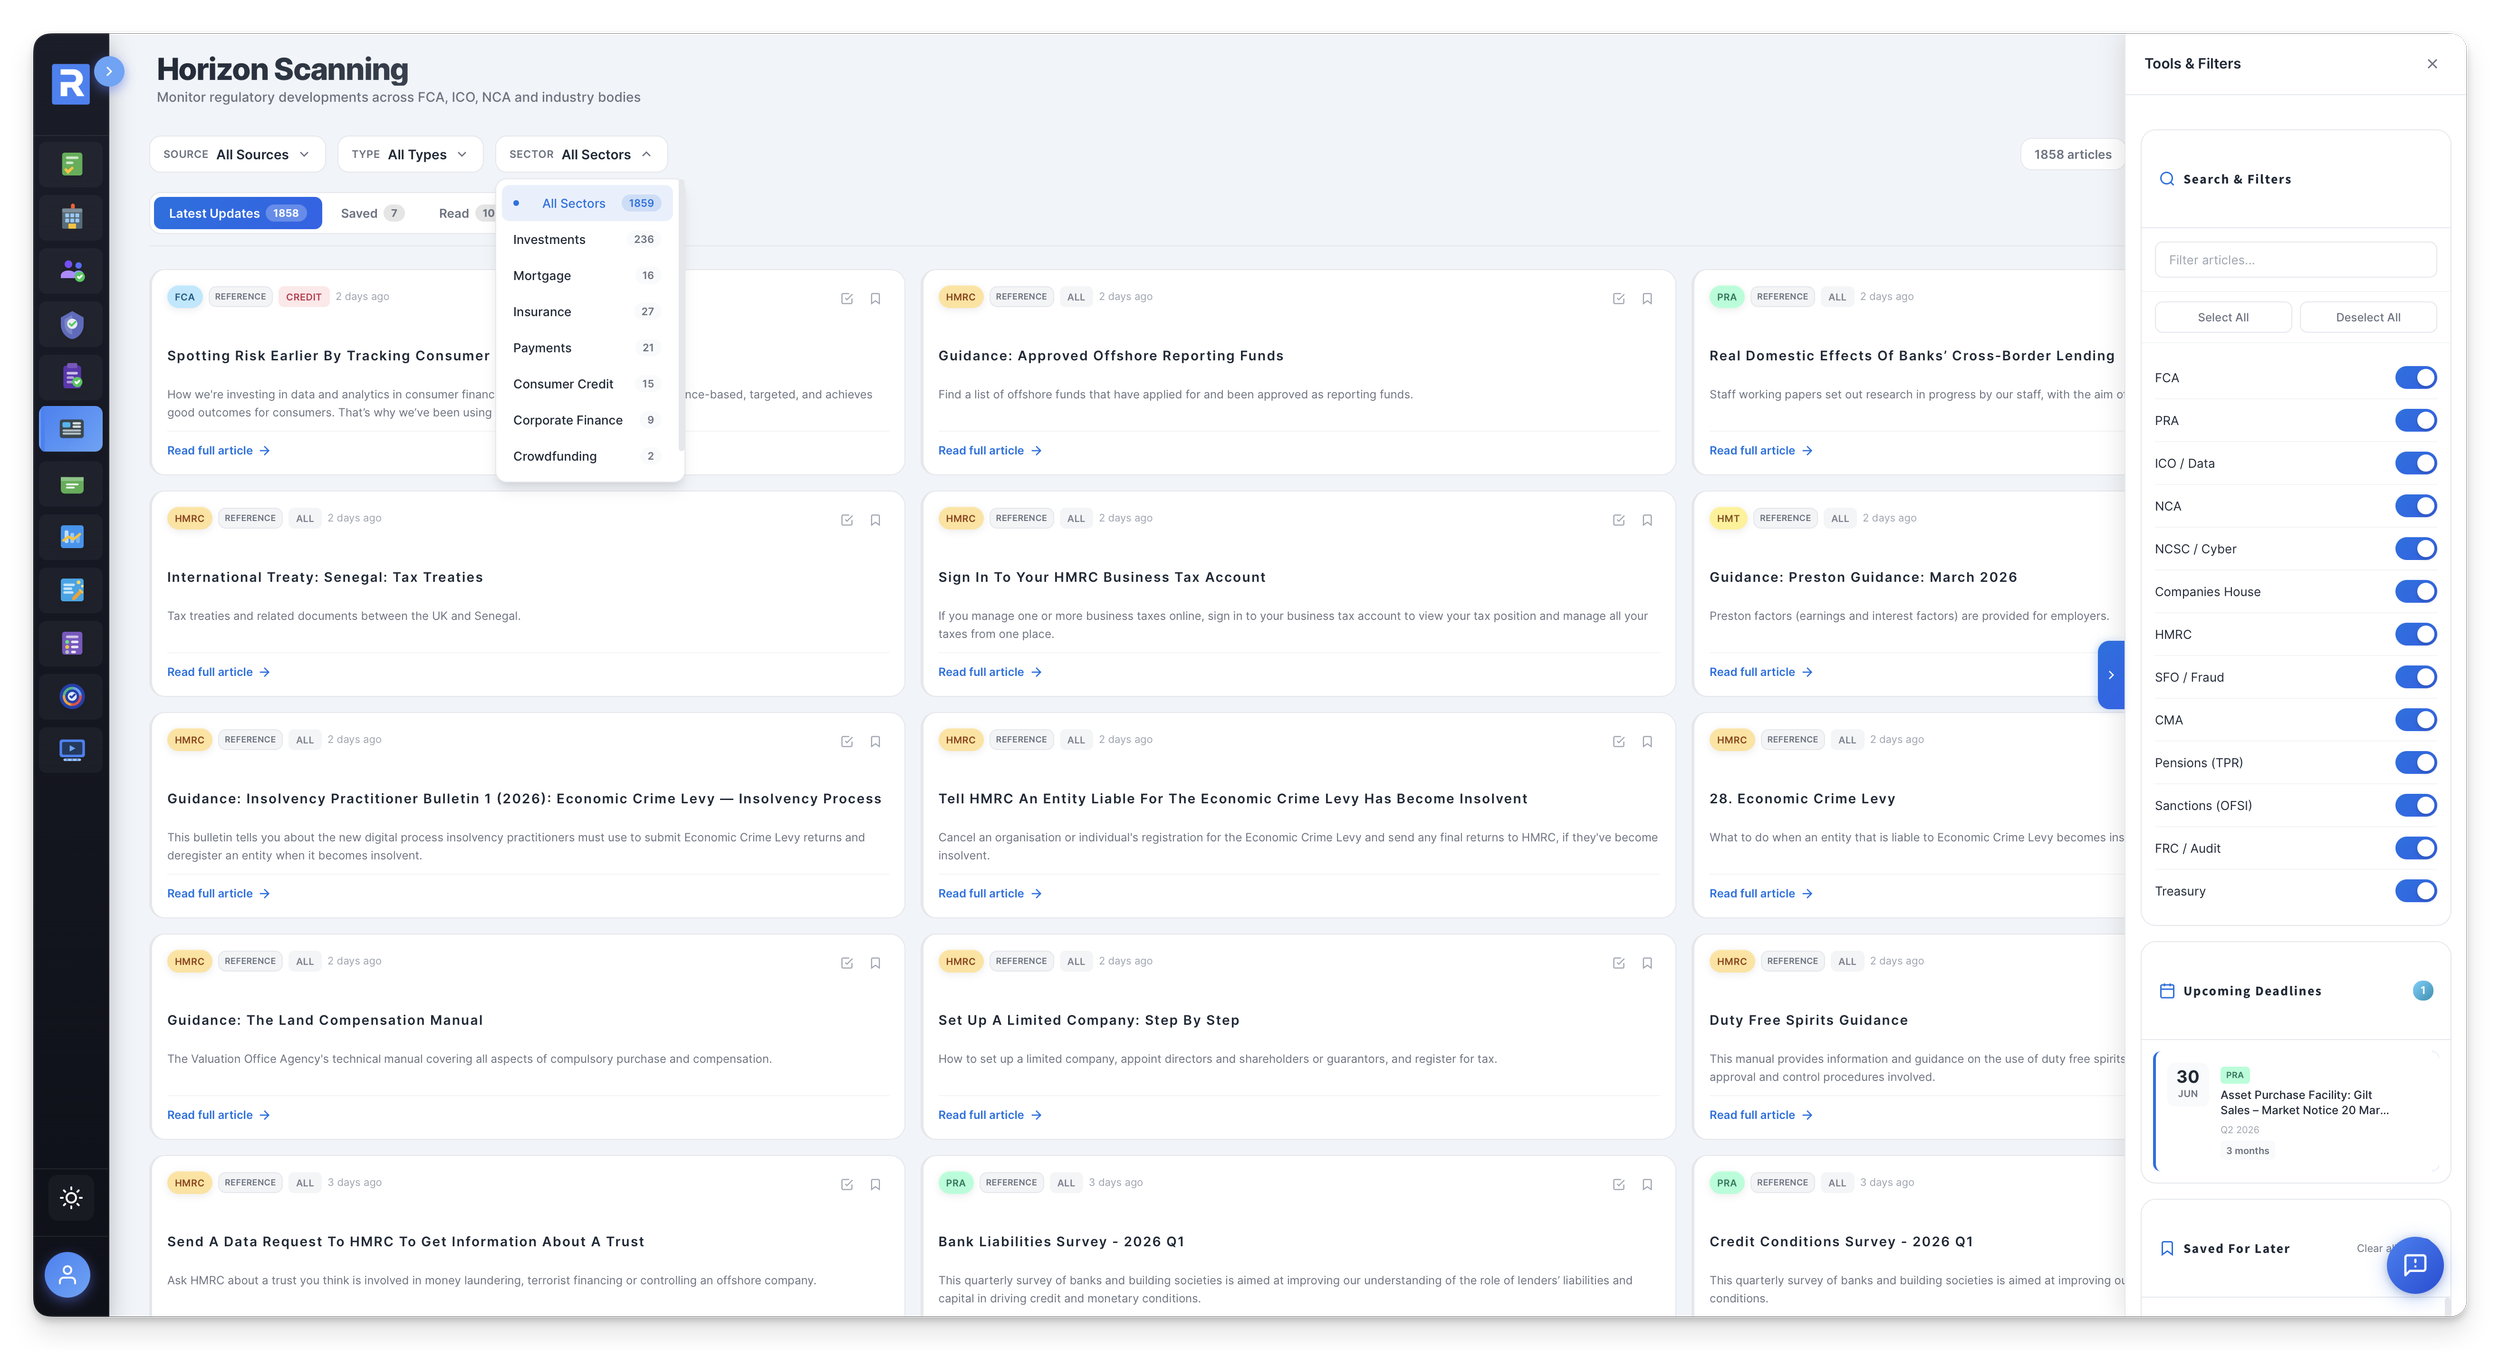Open the green card sidebar icon
The height and width of the screenshot is (1350, 2500).
(x=71, y=485)
